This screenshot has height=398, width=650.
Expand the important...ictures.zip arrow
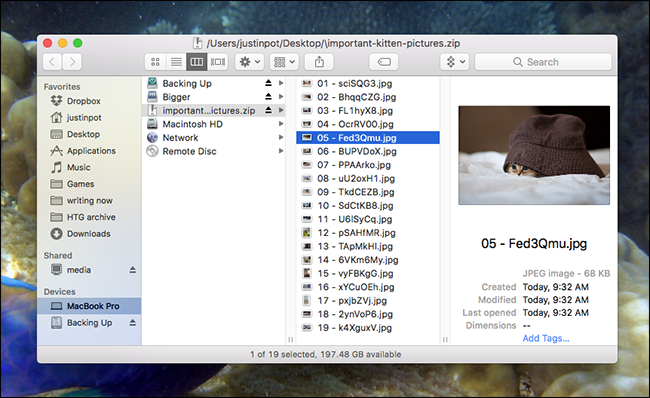point(281,110)
